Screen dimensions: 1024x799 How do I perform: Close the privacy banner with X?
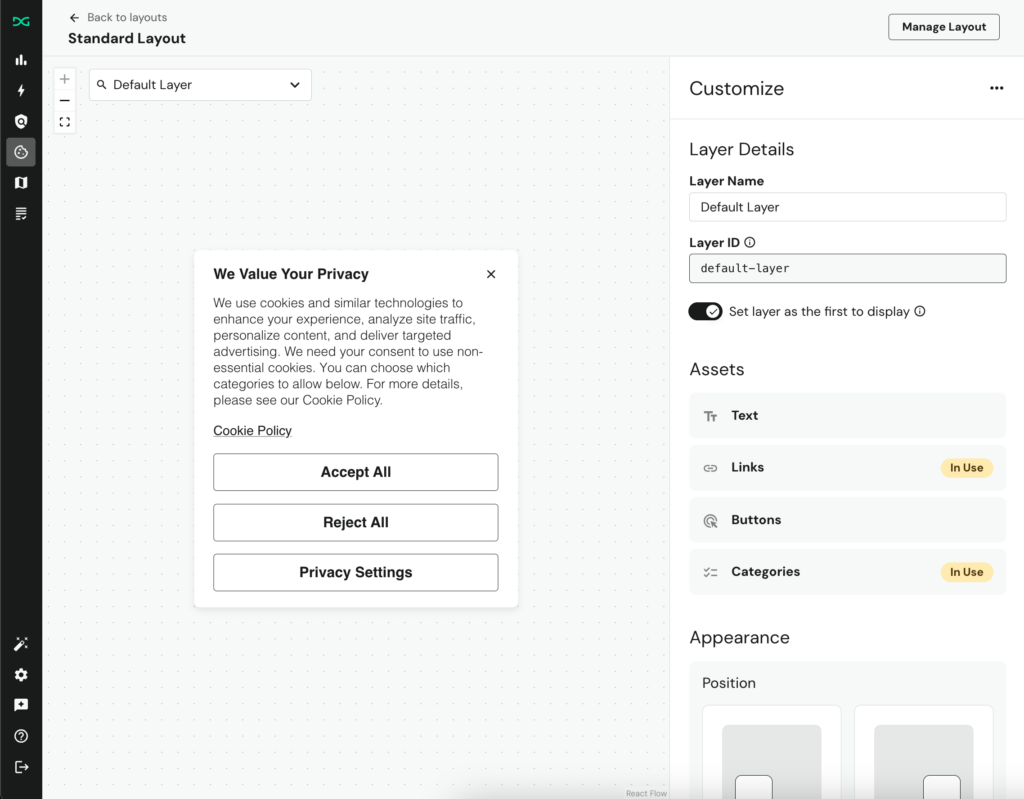pos(491,274)
